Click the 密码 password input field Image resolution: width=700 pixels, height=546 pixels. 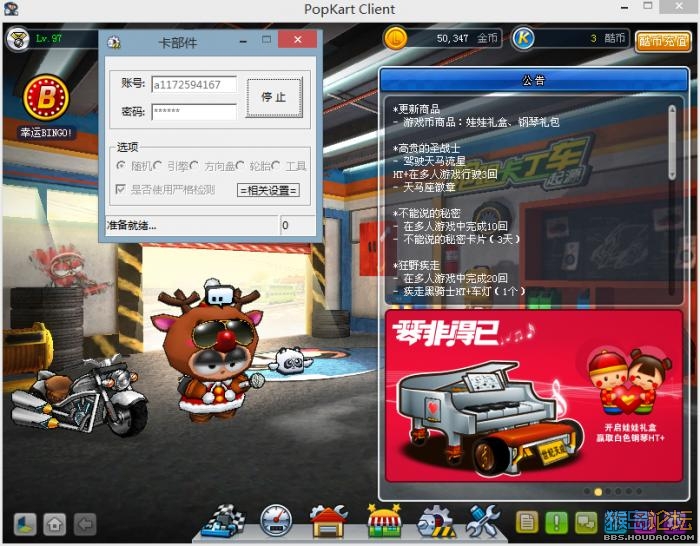coord(194,111)
